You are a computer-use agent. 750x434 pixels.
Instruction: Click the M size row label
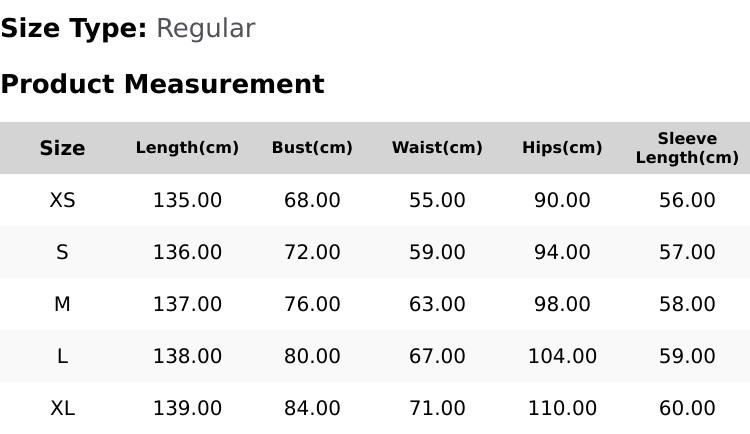(x=62, y=304)
